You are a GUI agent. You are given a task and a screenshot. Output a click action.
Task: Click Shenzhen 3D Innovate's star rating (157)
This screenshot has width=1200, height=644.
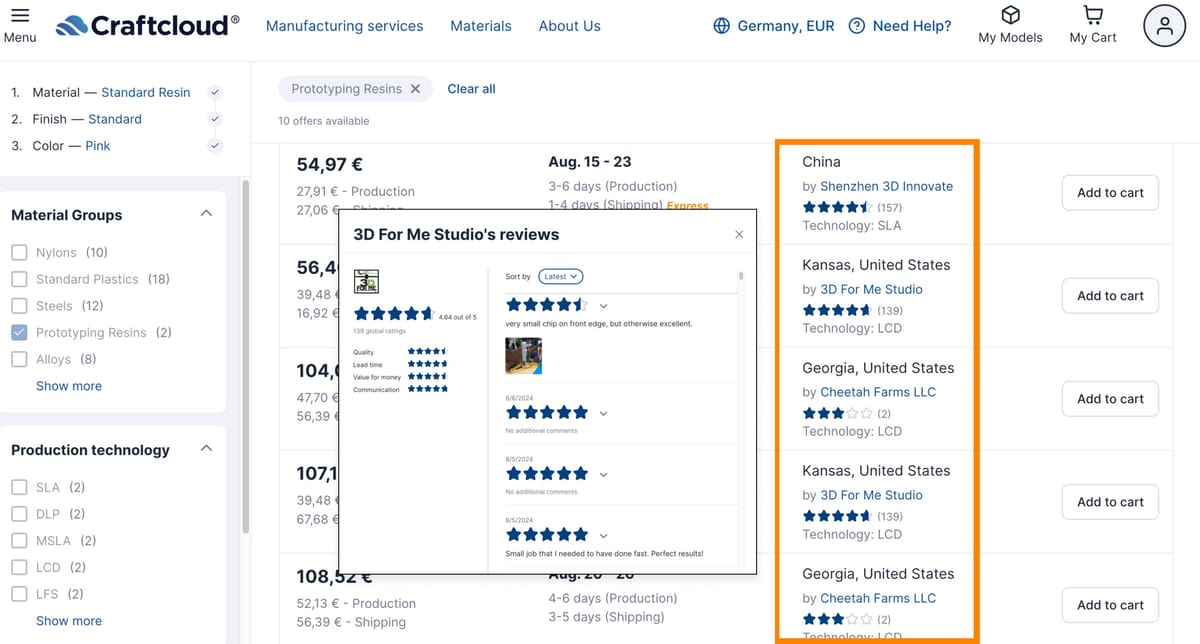pos(837,208)
